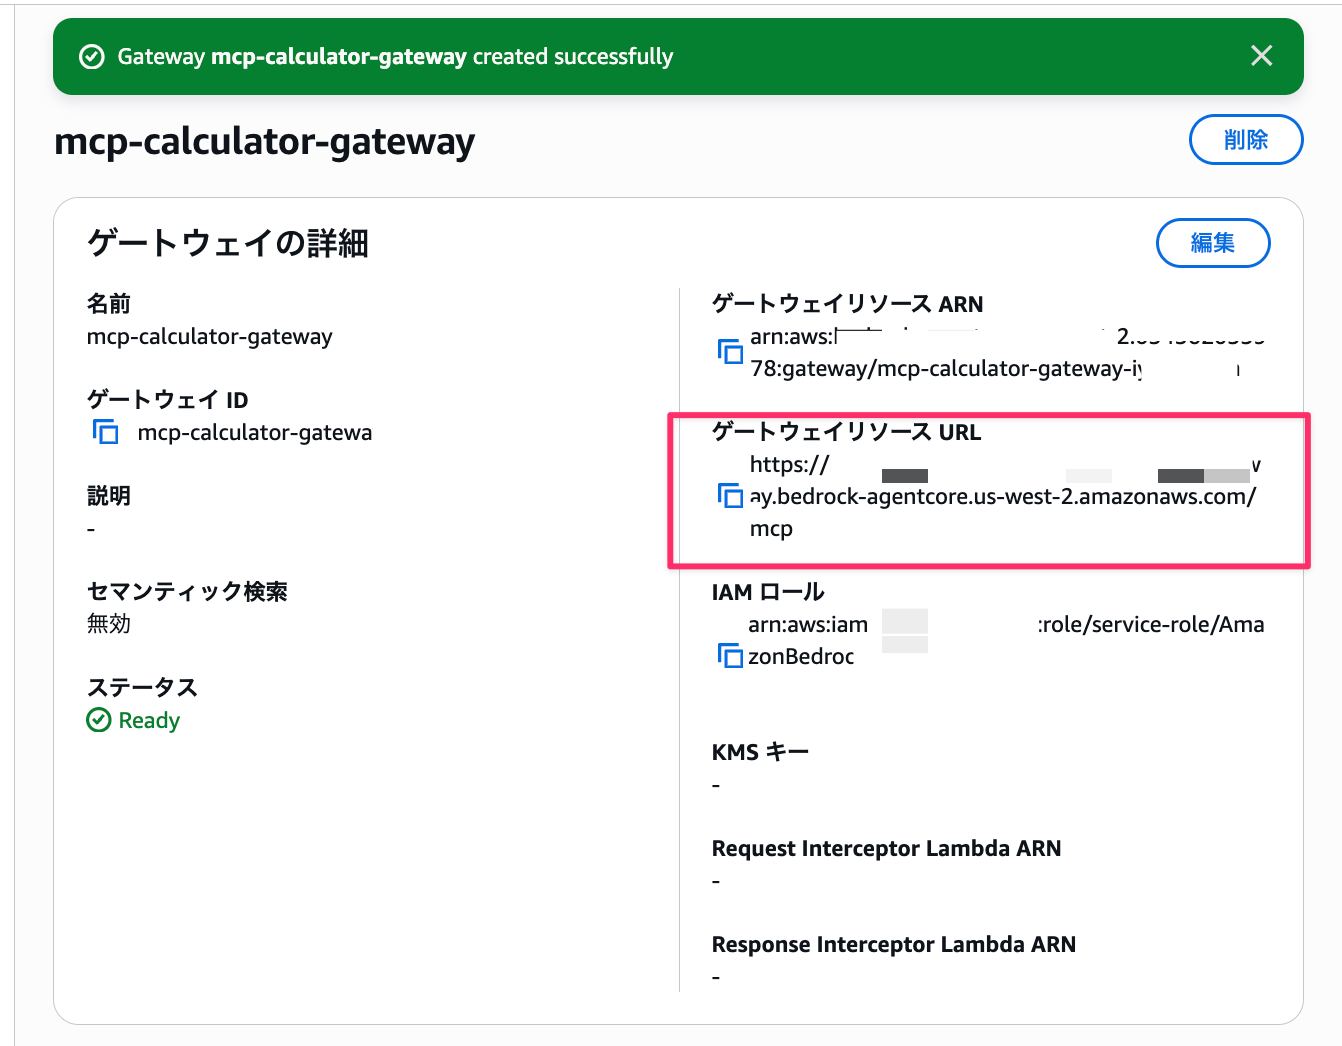Dismiss the green success notification banner
This screenshot has height=1046, width=1342.
pyautogui.click(x=1261, y=56)
